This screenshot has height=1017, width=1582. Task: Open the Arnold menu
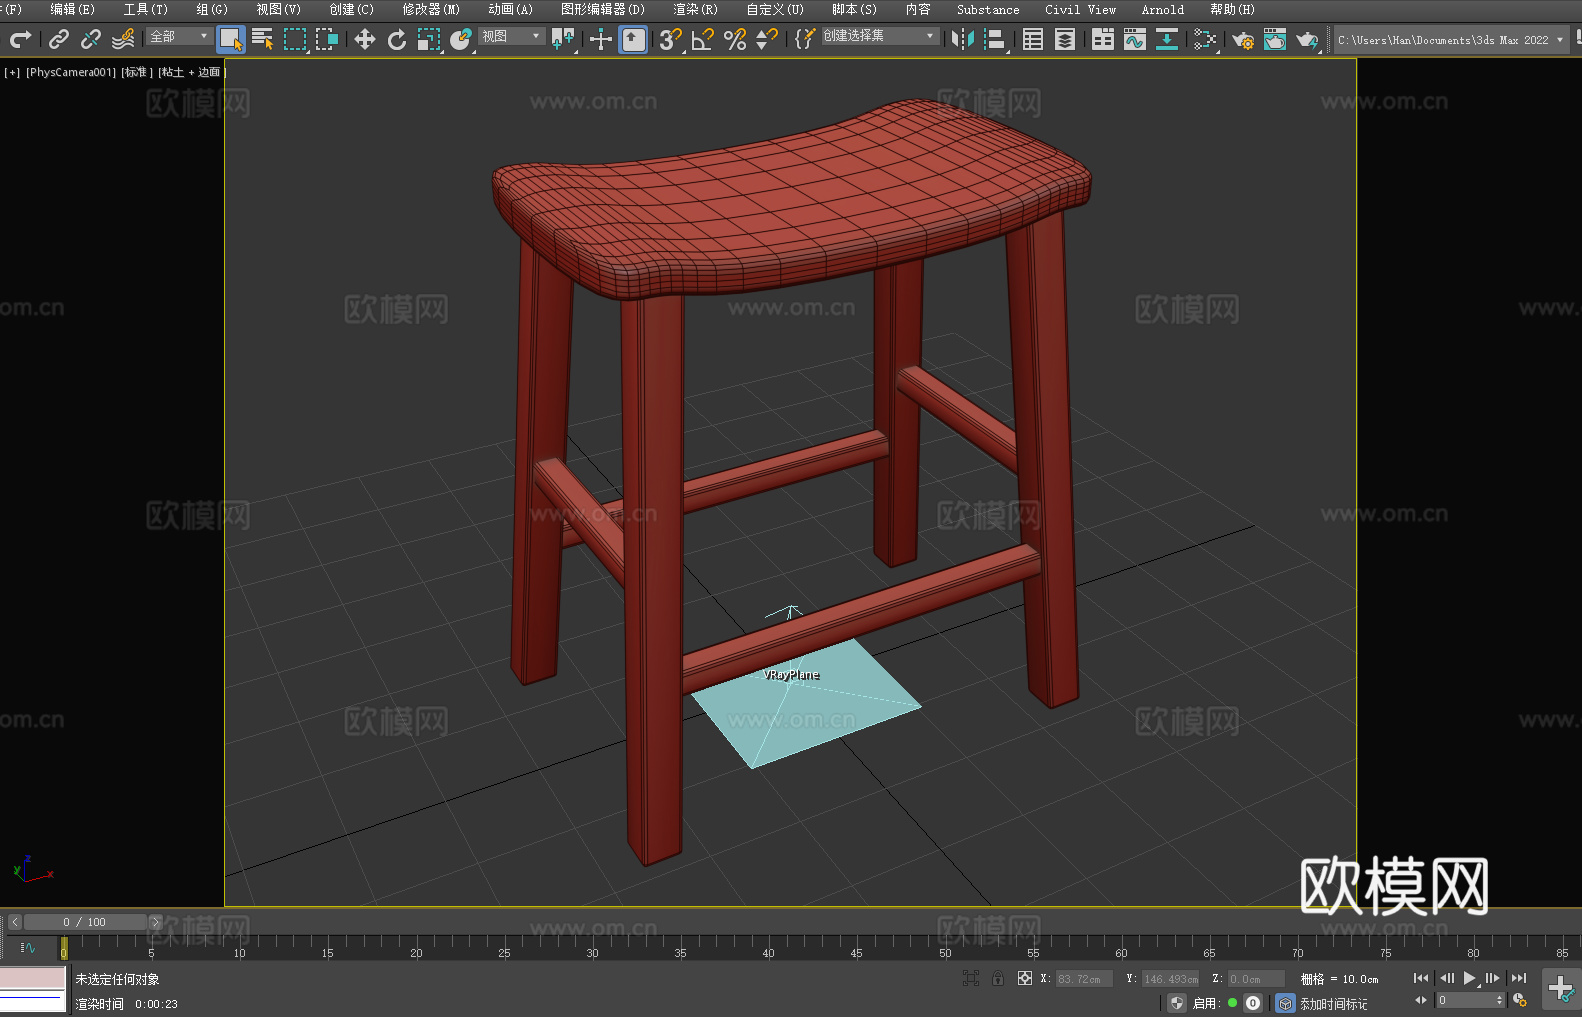coord(1162,9)
